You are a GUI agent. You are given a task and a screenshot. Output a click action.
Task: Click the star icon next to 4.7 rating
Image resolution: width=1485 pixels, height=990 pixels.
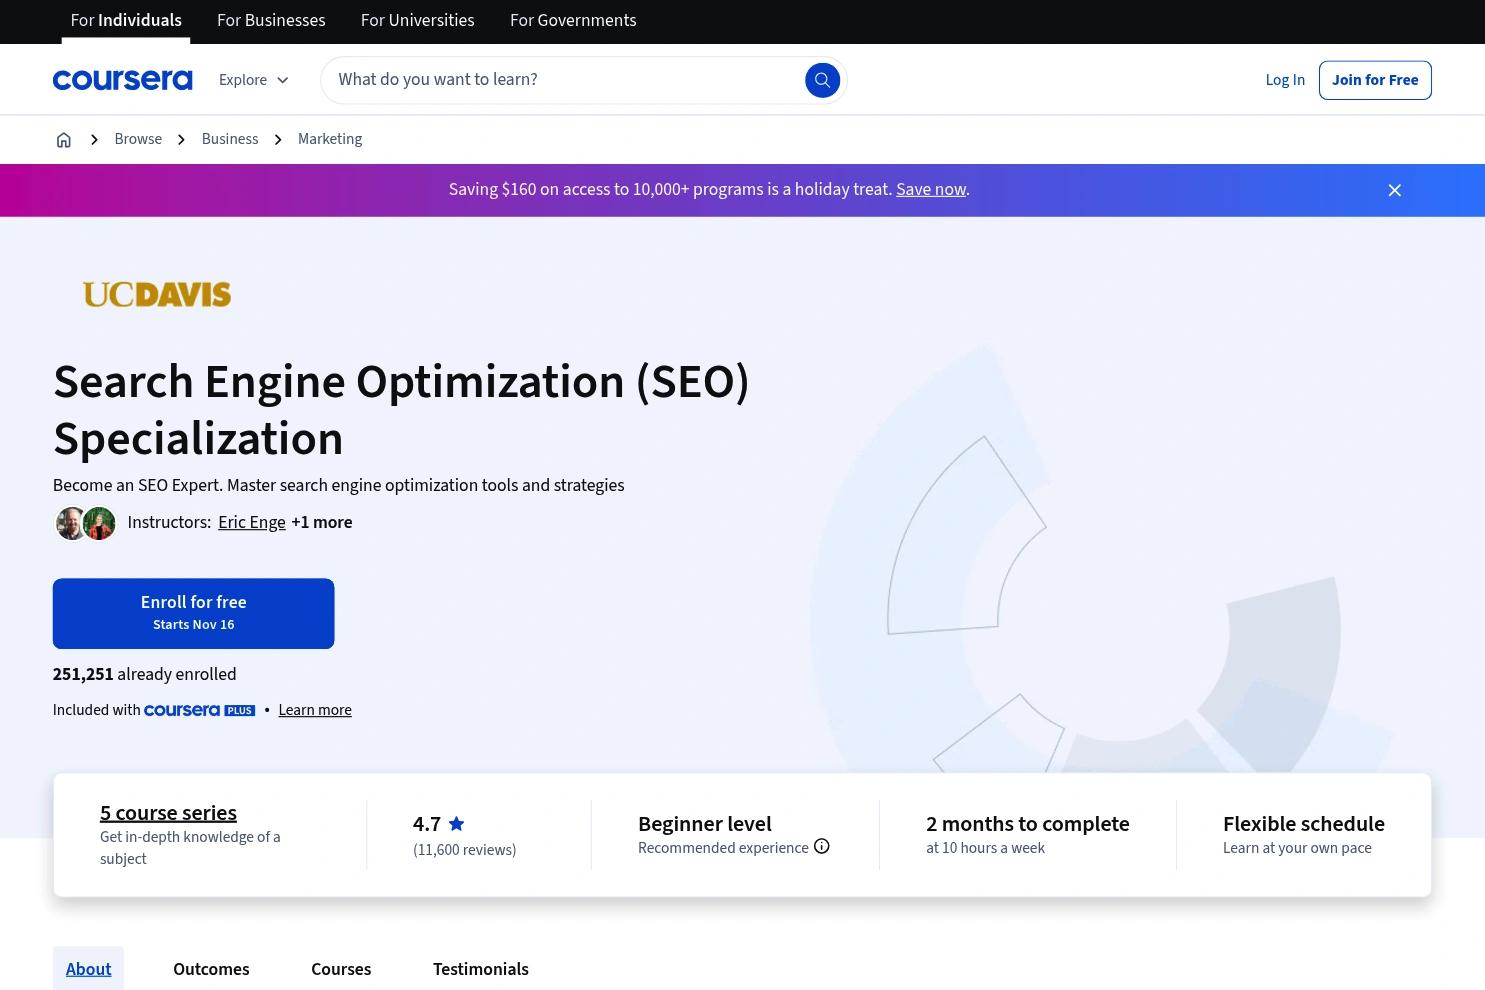pos(456,822)
